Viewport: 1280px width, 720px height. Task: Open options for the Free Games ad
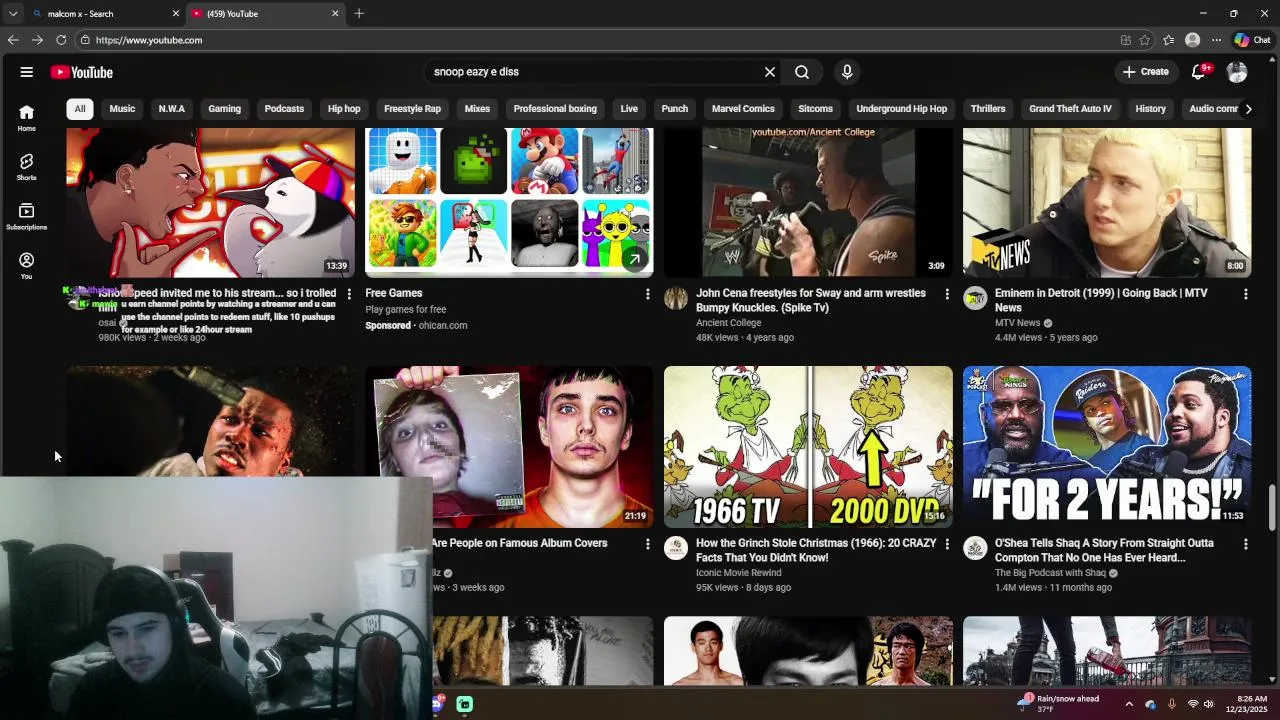647,294
